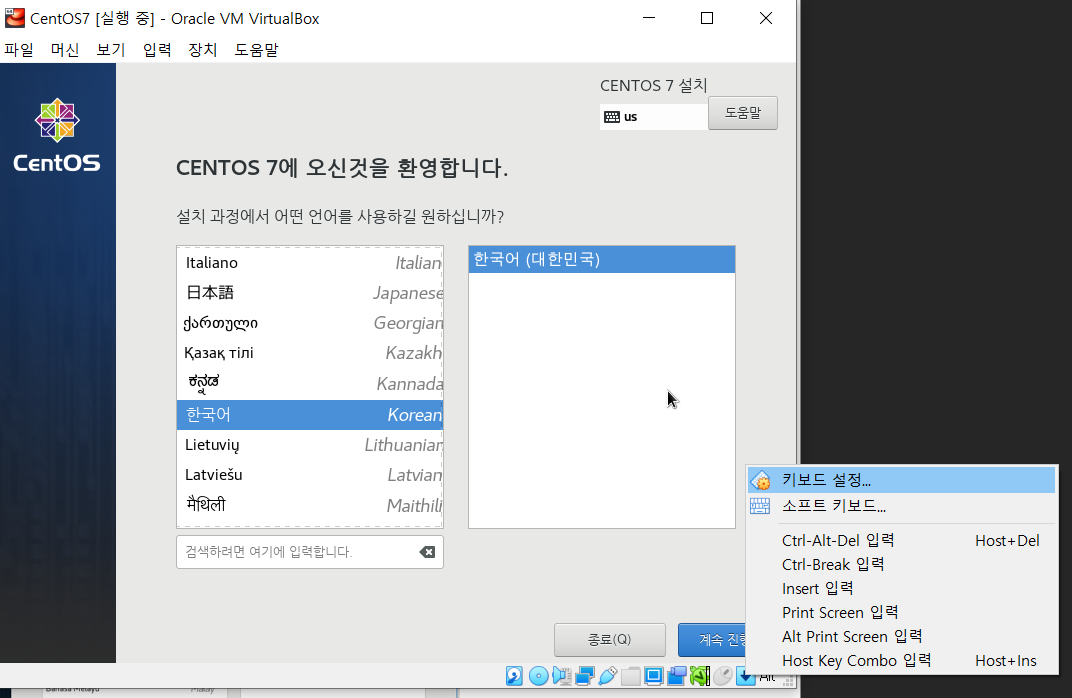Select Ctrl-Alt-Del 입력 menu entry
Screen dimensions: 1072x698
901,540
